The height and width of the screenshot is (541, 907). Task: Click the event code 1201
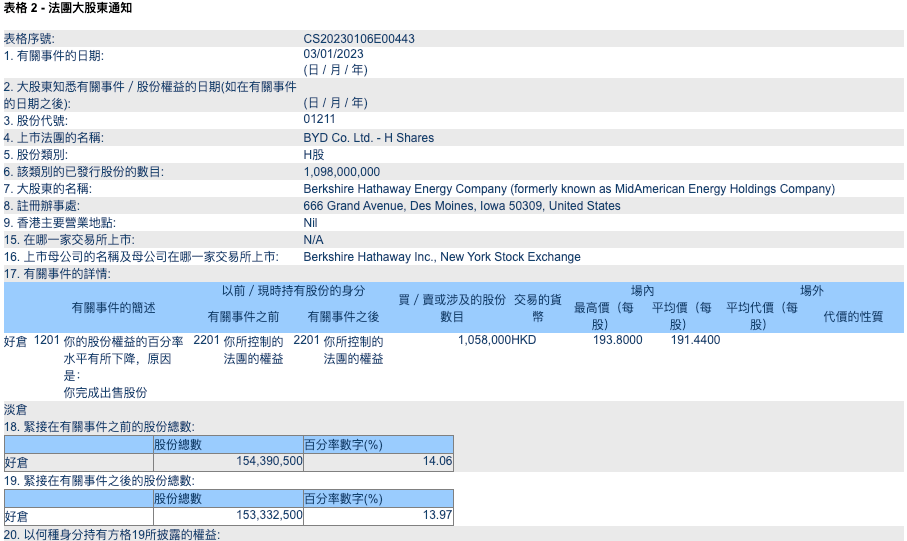click(x=47, y=340)
